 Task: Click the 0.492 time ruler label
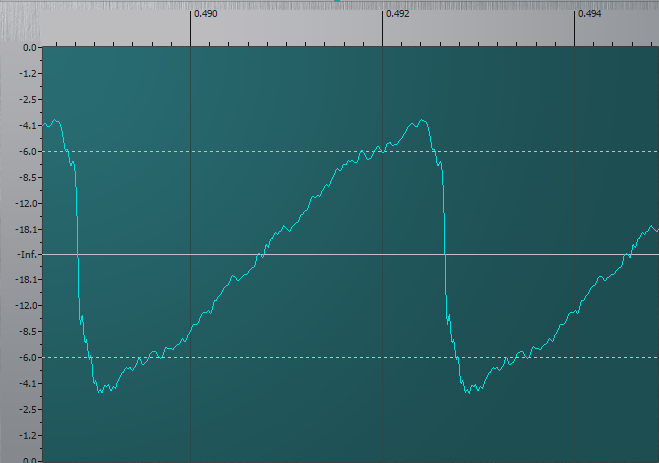[x=398, y=14]
